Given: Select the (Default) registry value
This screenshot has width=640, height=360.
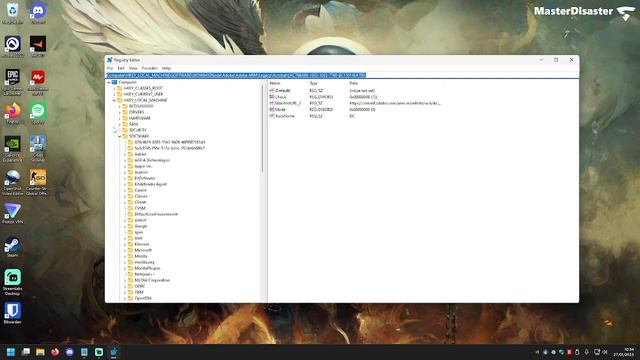Looking at the screenshot, I should pyautogui.click(x=282, y=91).
